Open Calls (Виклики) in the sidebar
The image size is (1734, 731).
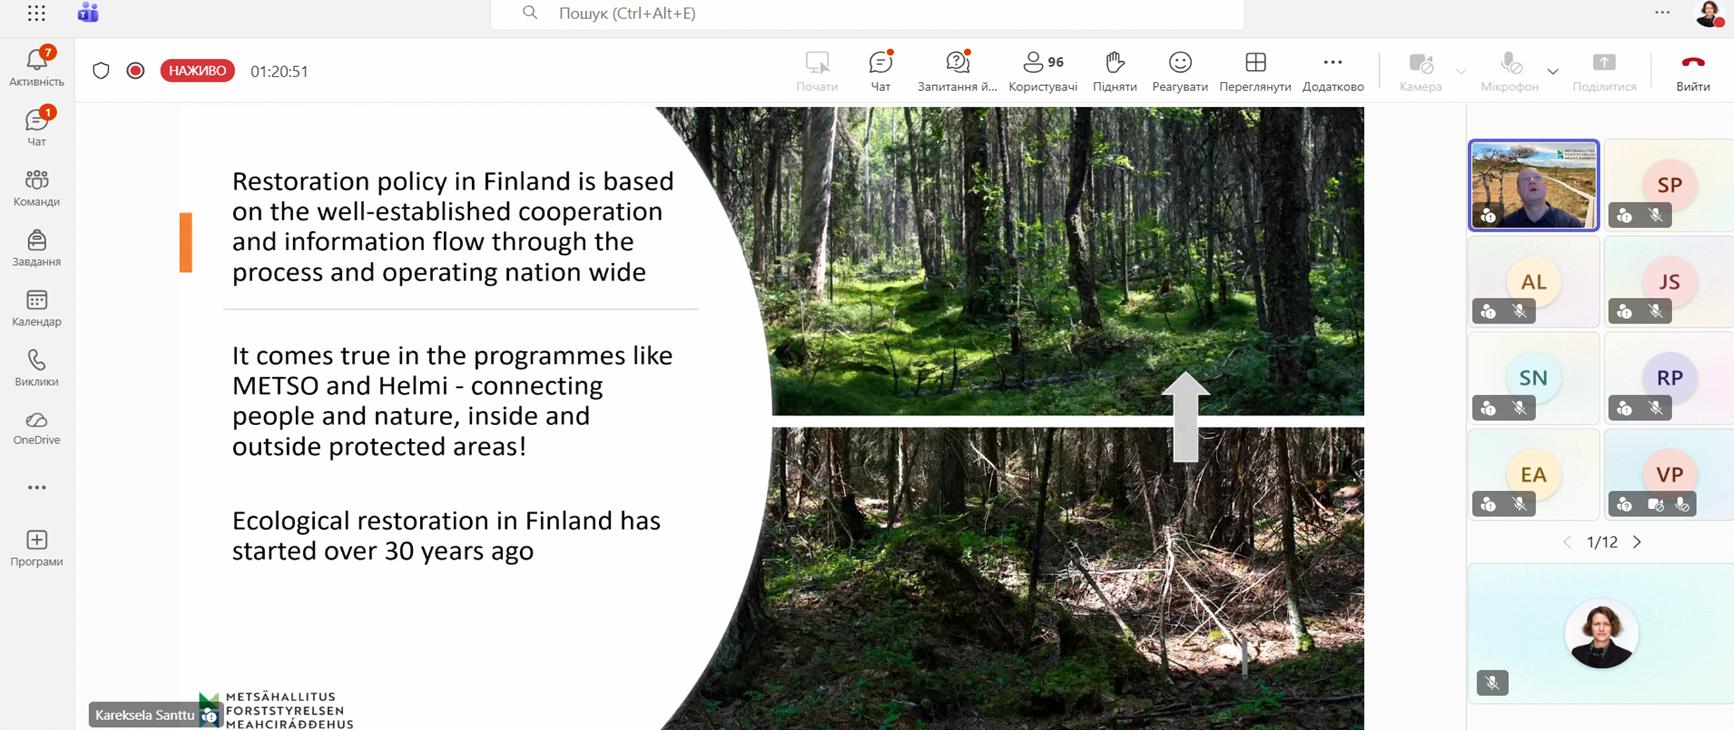click(x=37, y=367)
